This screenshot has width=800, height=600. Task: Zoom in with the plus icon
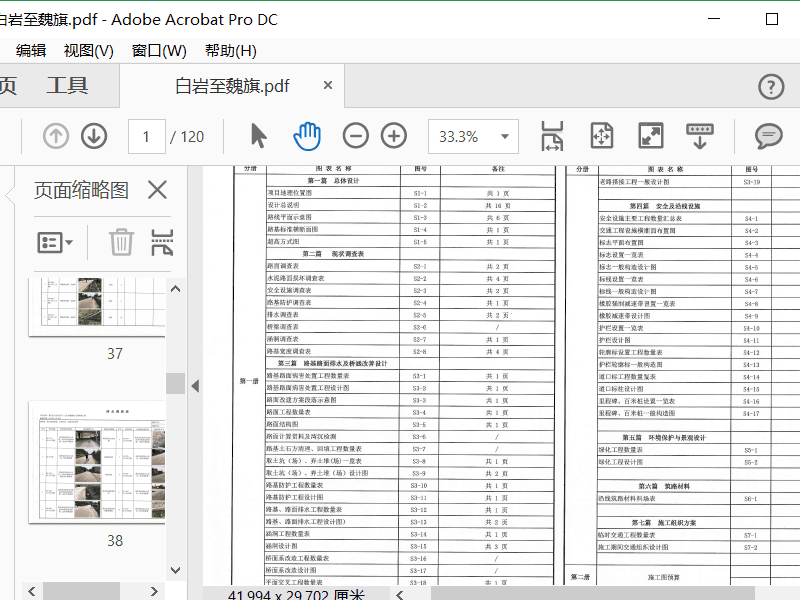(x=394, y=137)
